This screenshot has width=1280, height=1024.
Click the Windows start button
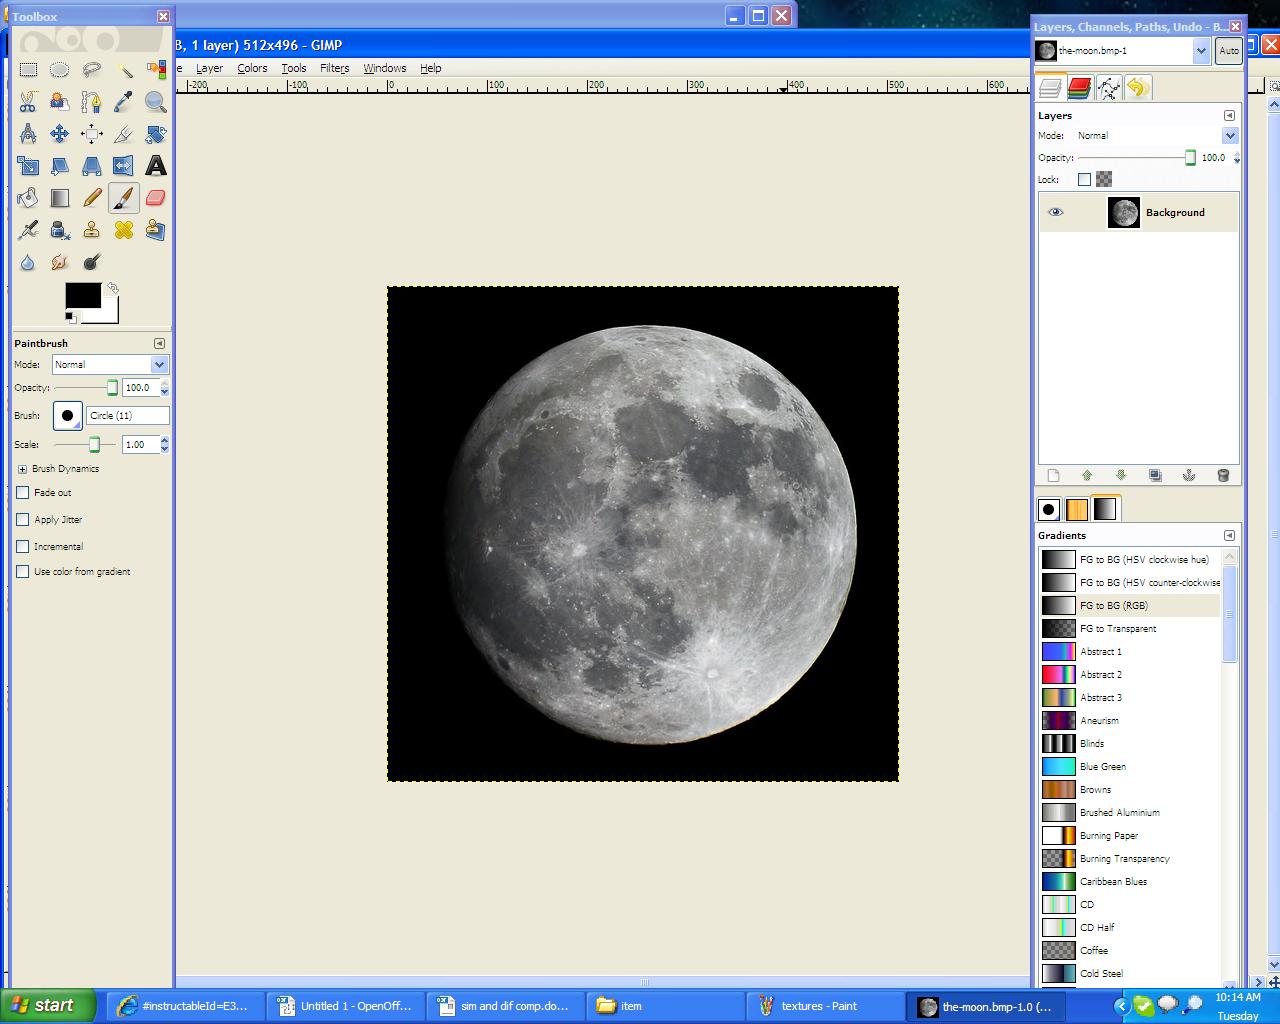48,1006
